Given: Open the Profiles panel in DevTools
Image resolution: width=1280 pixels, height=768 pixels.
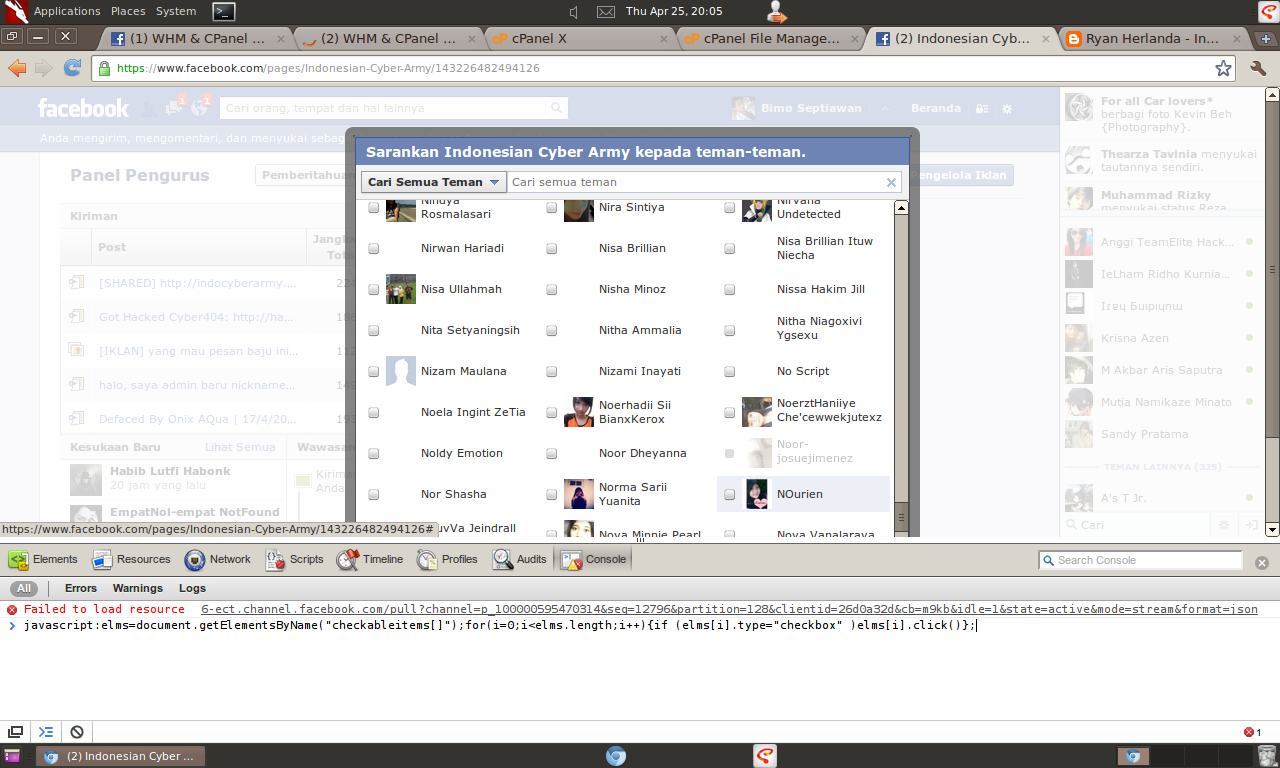Looking at the screenshot, I should click(x=447, y=559).
